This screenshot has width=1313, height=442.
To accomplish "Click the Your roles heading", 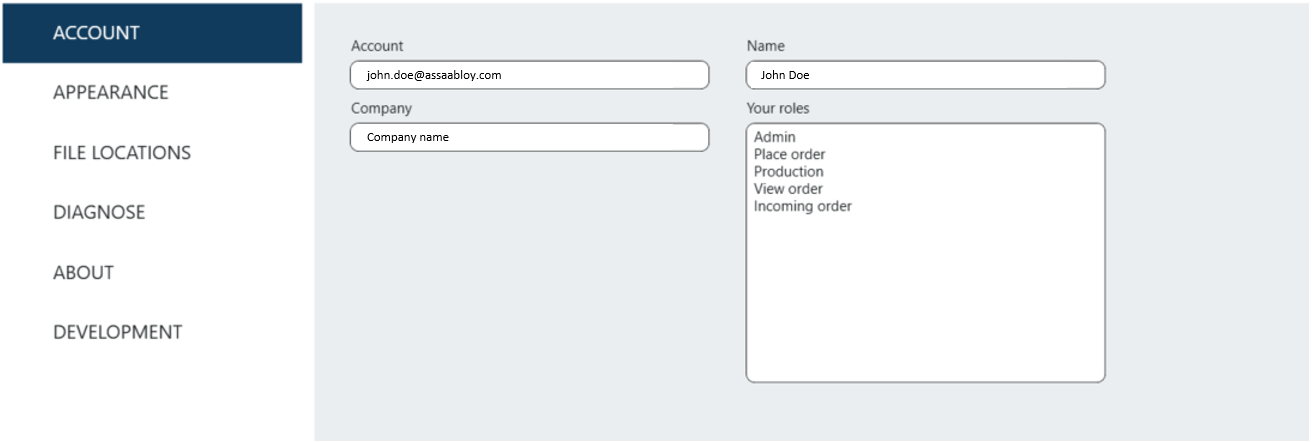I will [x=778, y=108].
